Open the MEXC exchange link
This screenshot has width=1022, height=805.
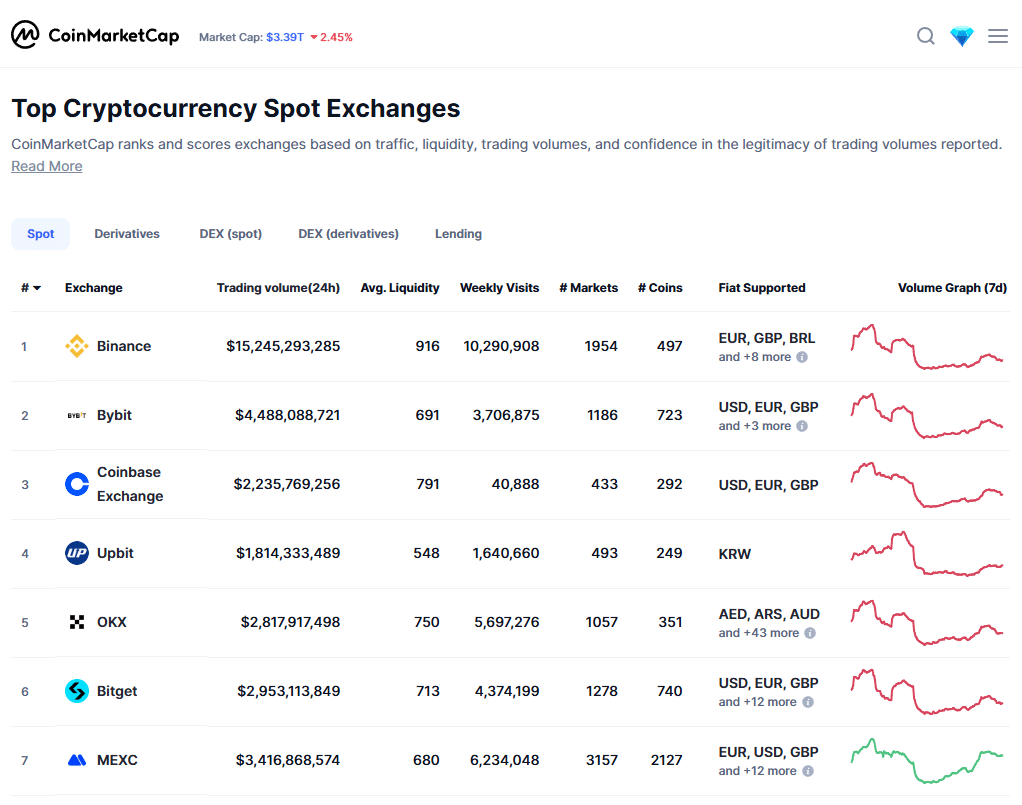coord(117,760)
